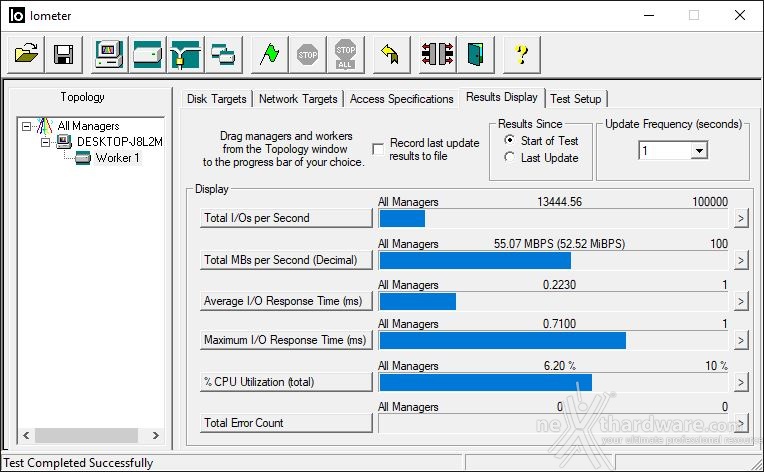Open arrow beside CPU Utilization bar
Screen dimensions: 764x472
[x=741, y=382]
